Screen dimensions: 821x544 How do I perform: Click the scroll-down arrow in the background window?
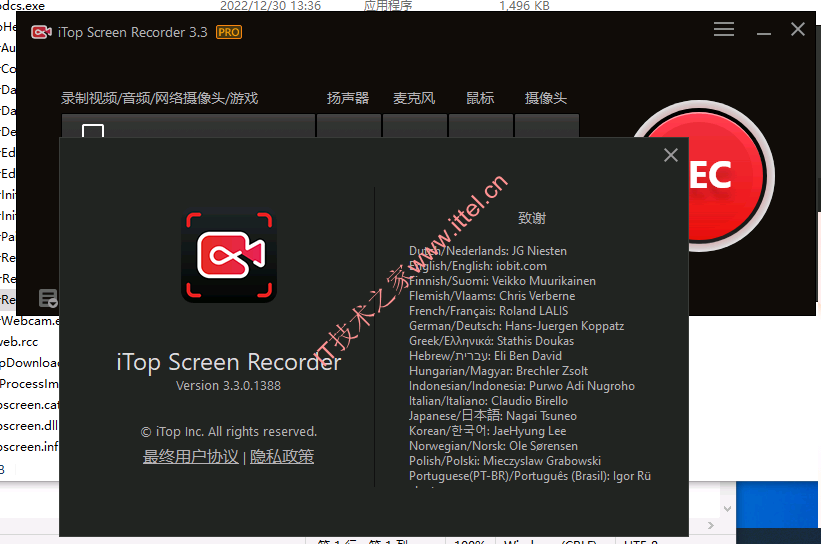pos(727,509)
